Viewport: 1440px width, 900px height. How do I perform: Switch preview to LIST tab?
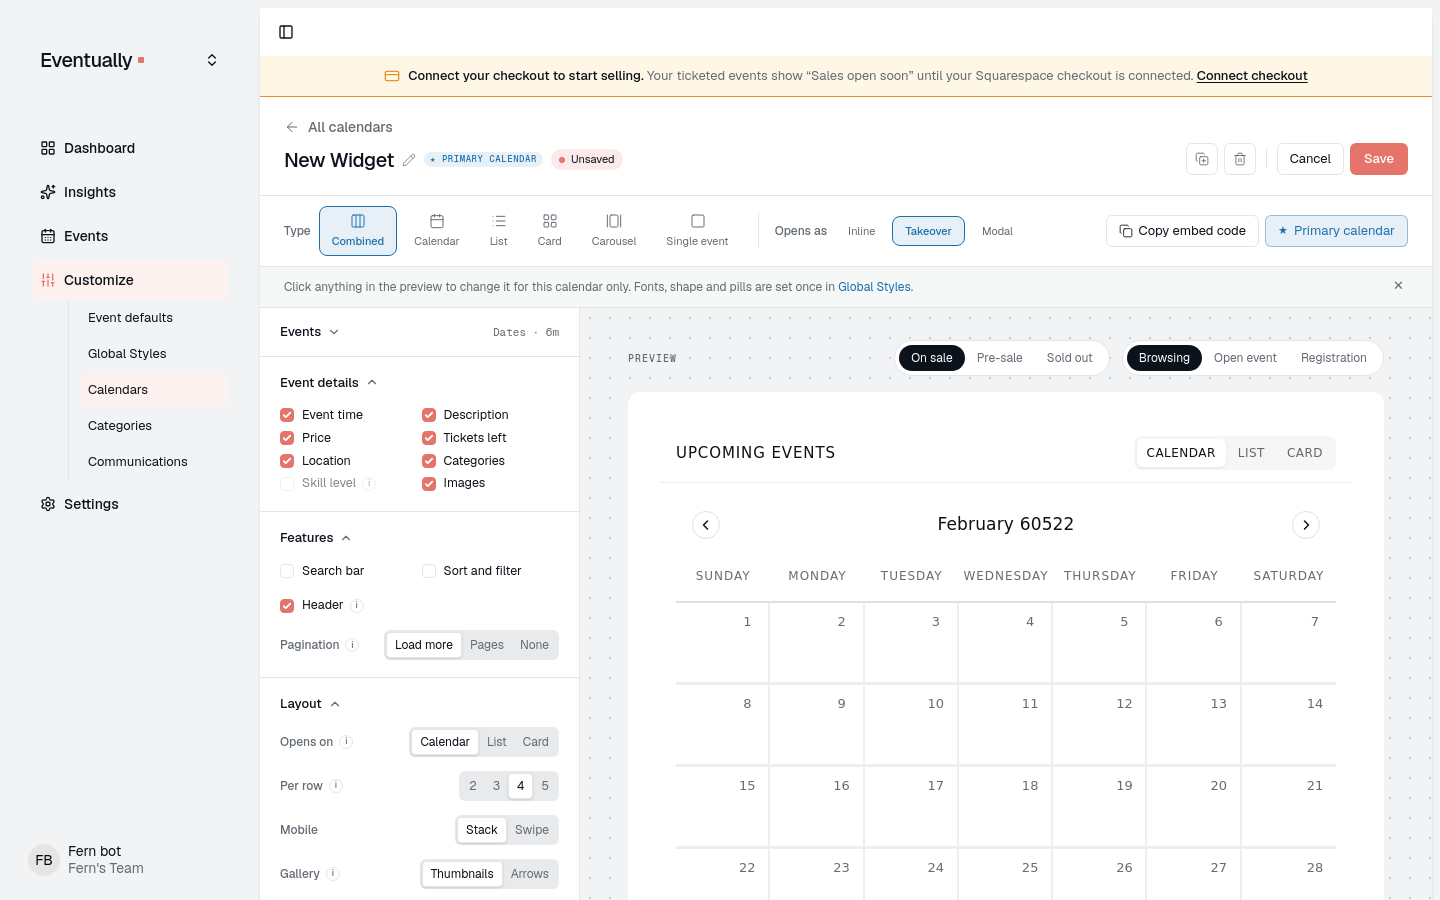pyautogui.click(x=1251, y=453)
